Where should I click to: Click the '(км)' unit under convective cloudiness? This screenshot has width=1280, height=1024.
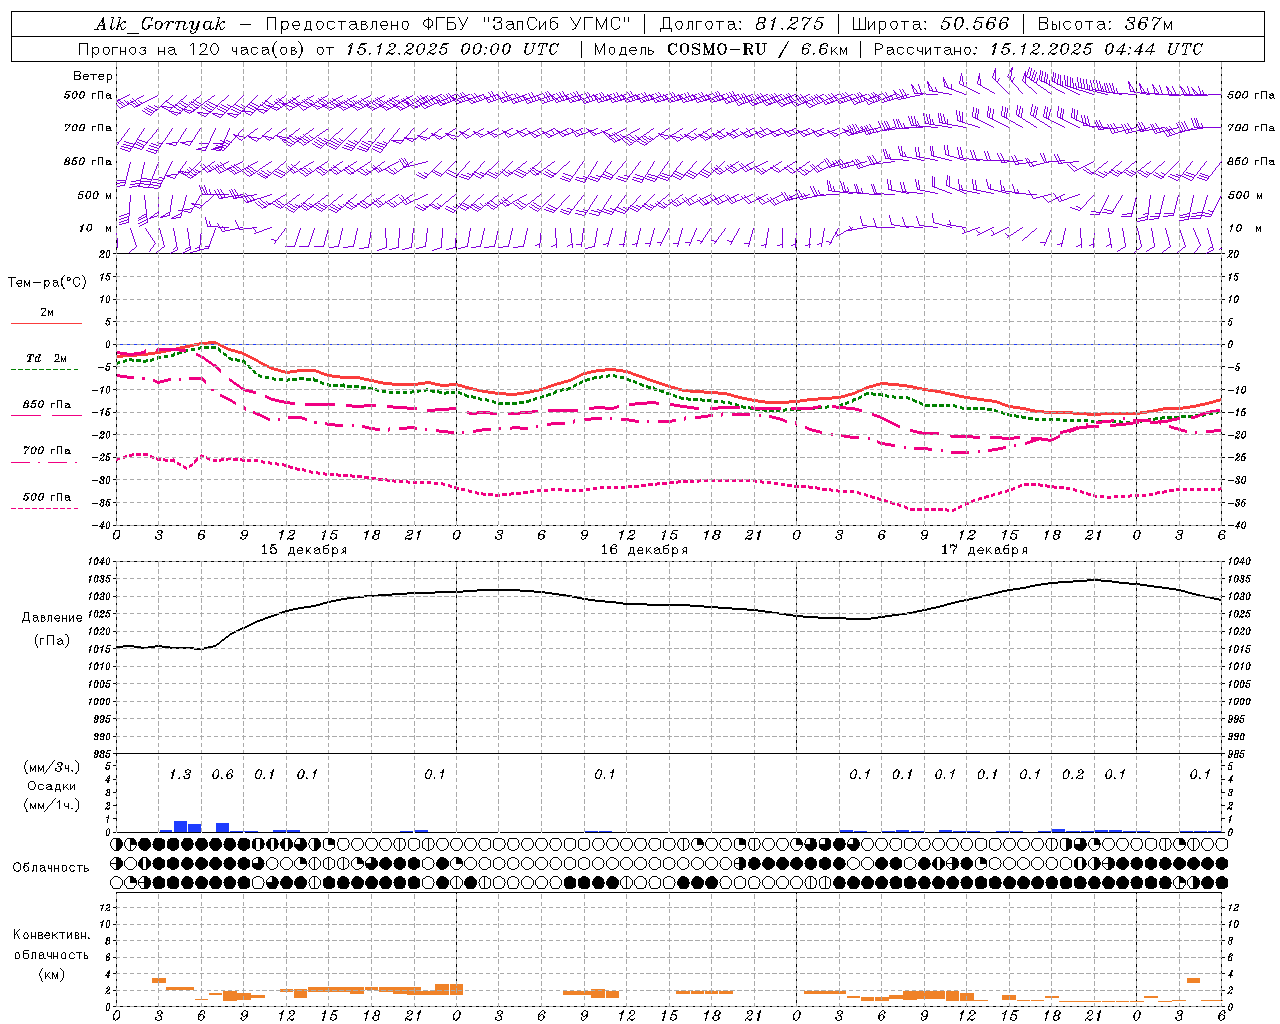[52, 974]
